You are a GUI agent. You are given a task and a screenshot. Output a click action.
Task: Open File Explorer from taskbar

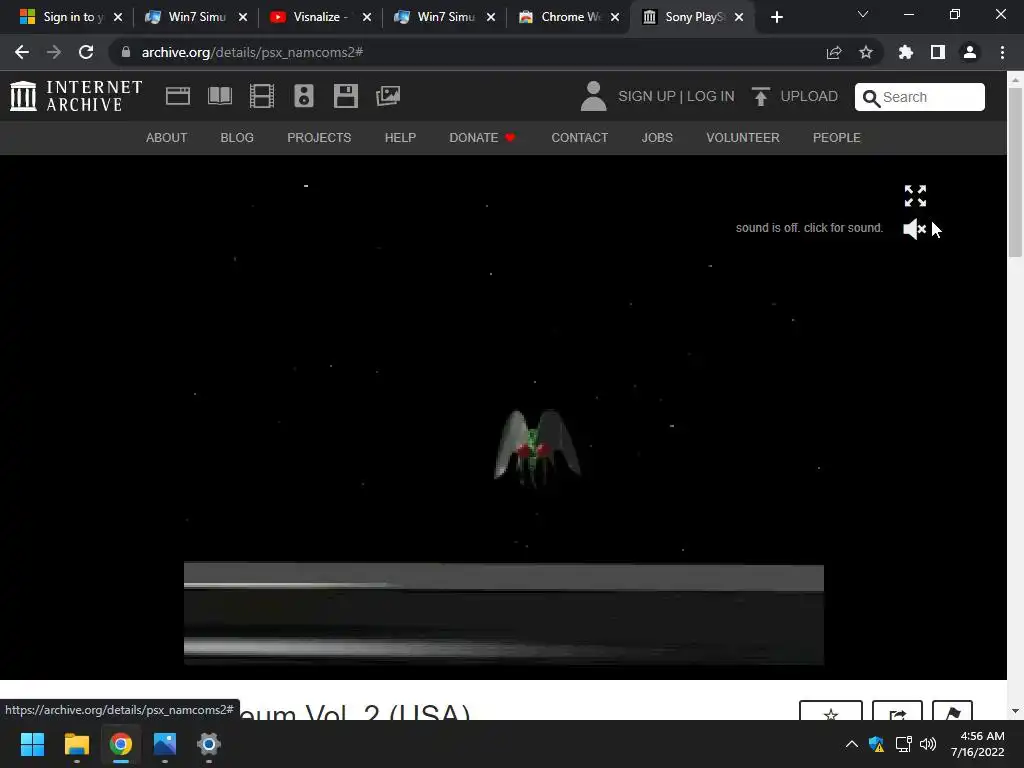point(76,744)
